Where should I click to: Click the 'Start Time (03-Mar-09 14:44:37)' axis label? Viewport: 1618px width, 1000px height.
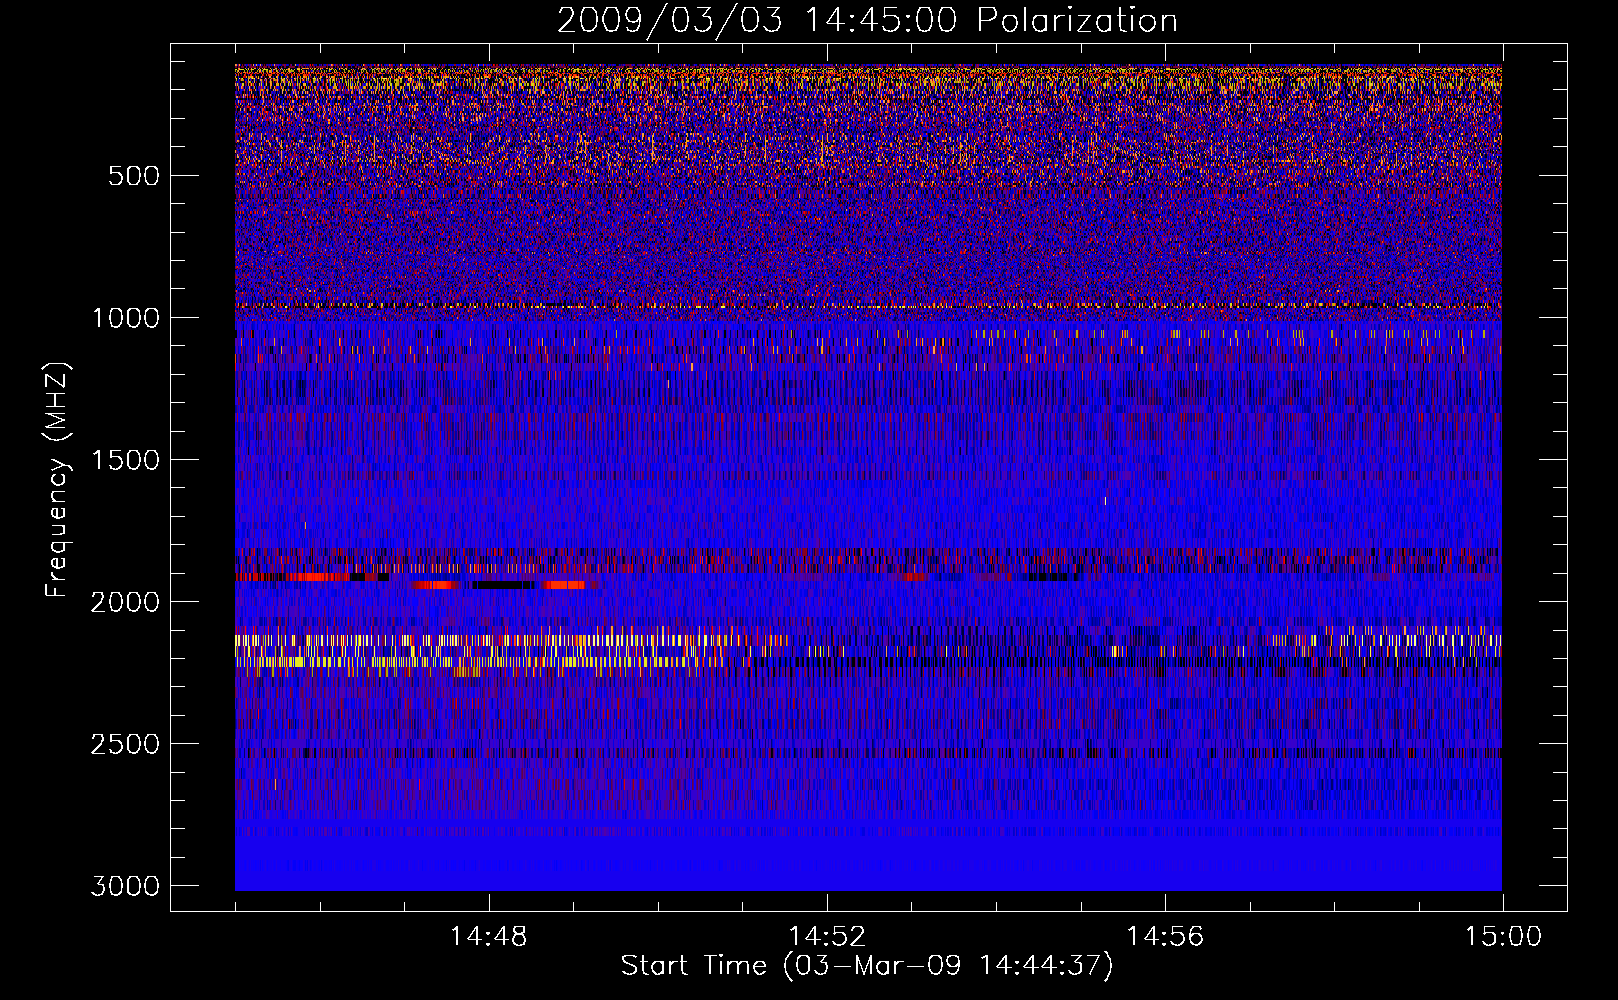point(867,966)
